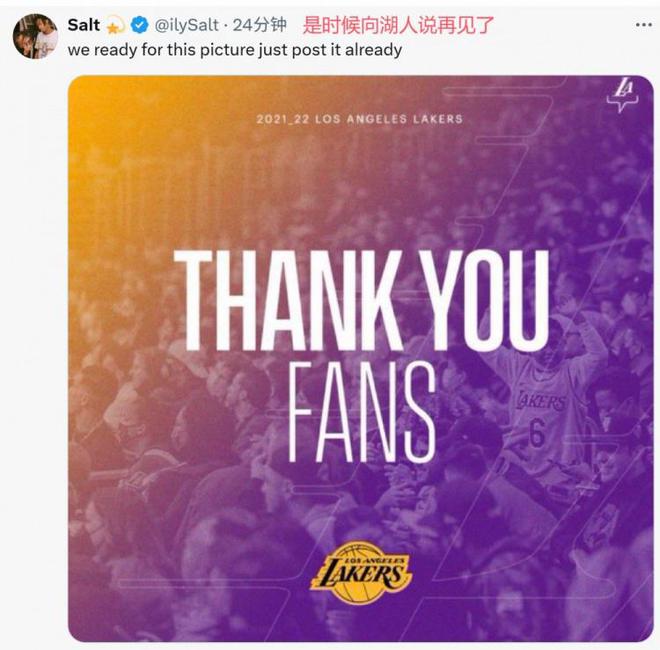Viewport: 660px width, 650px height.
Task: Open the Thank You Fans image
Action: [361, 359]
